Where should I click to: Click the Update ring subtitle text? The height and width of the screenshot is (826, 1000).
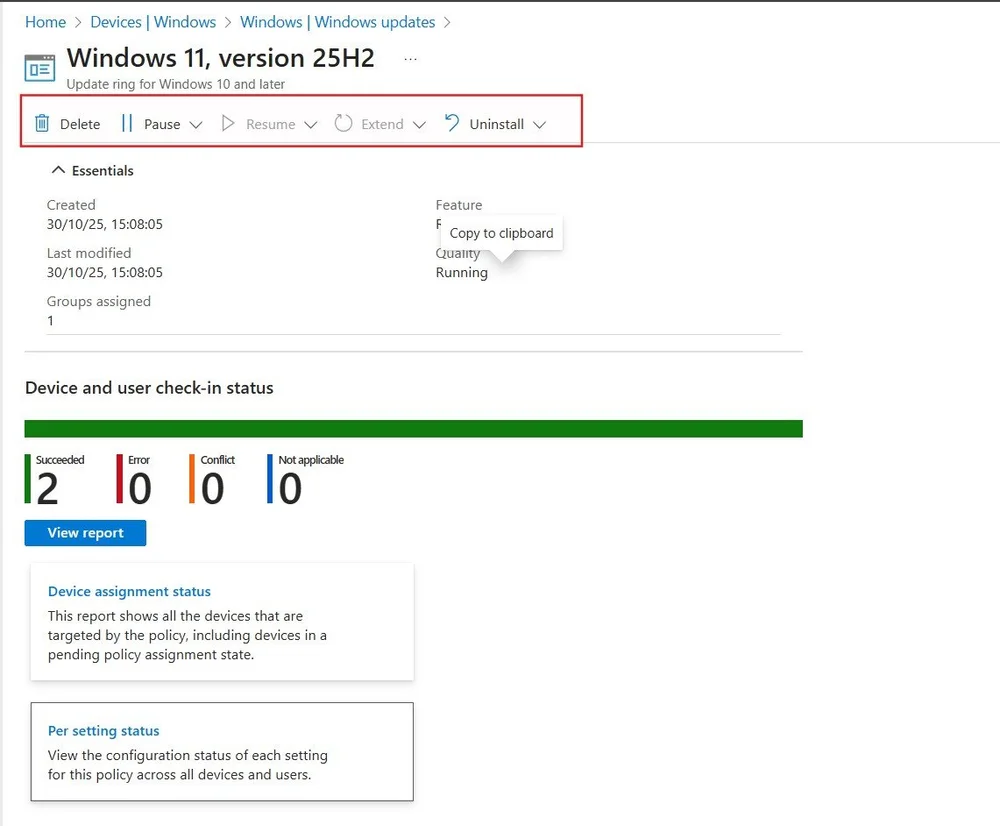[175, 84]
